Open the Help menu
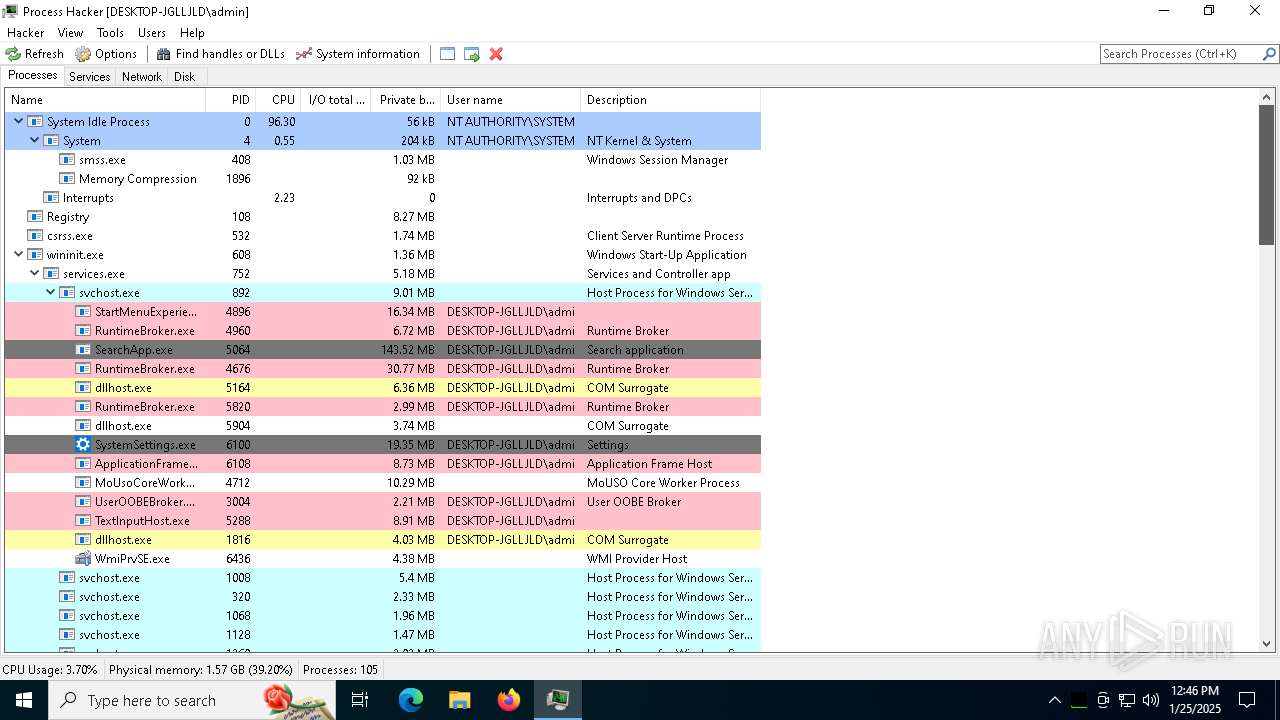This screenshot has width=1280, height=720. (x=192, y=33)
